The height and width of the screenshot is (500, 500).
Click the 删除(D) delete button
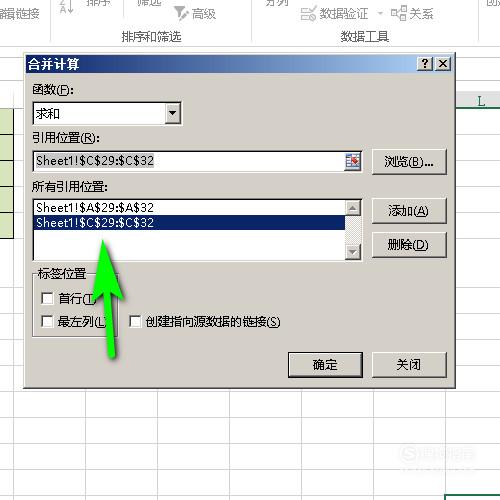tap(409, 245)
